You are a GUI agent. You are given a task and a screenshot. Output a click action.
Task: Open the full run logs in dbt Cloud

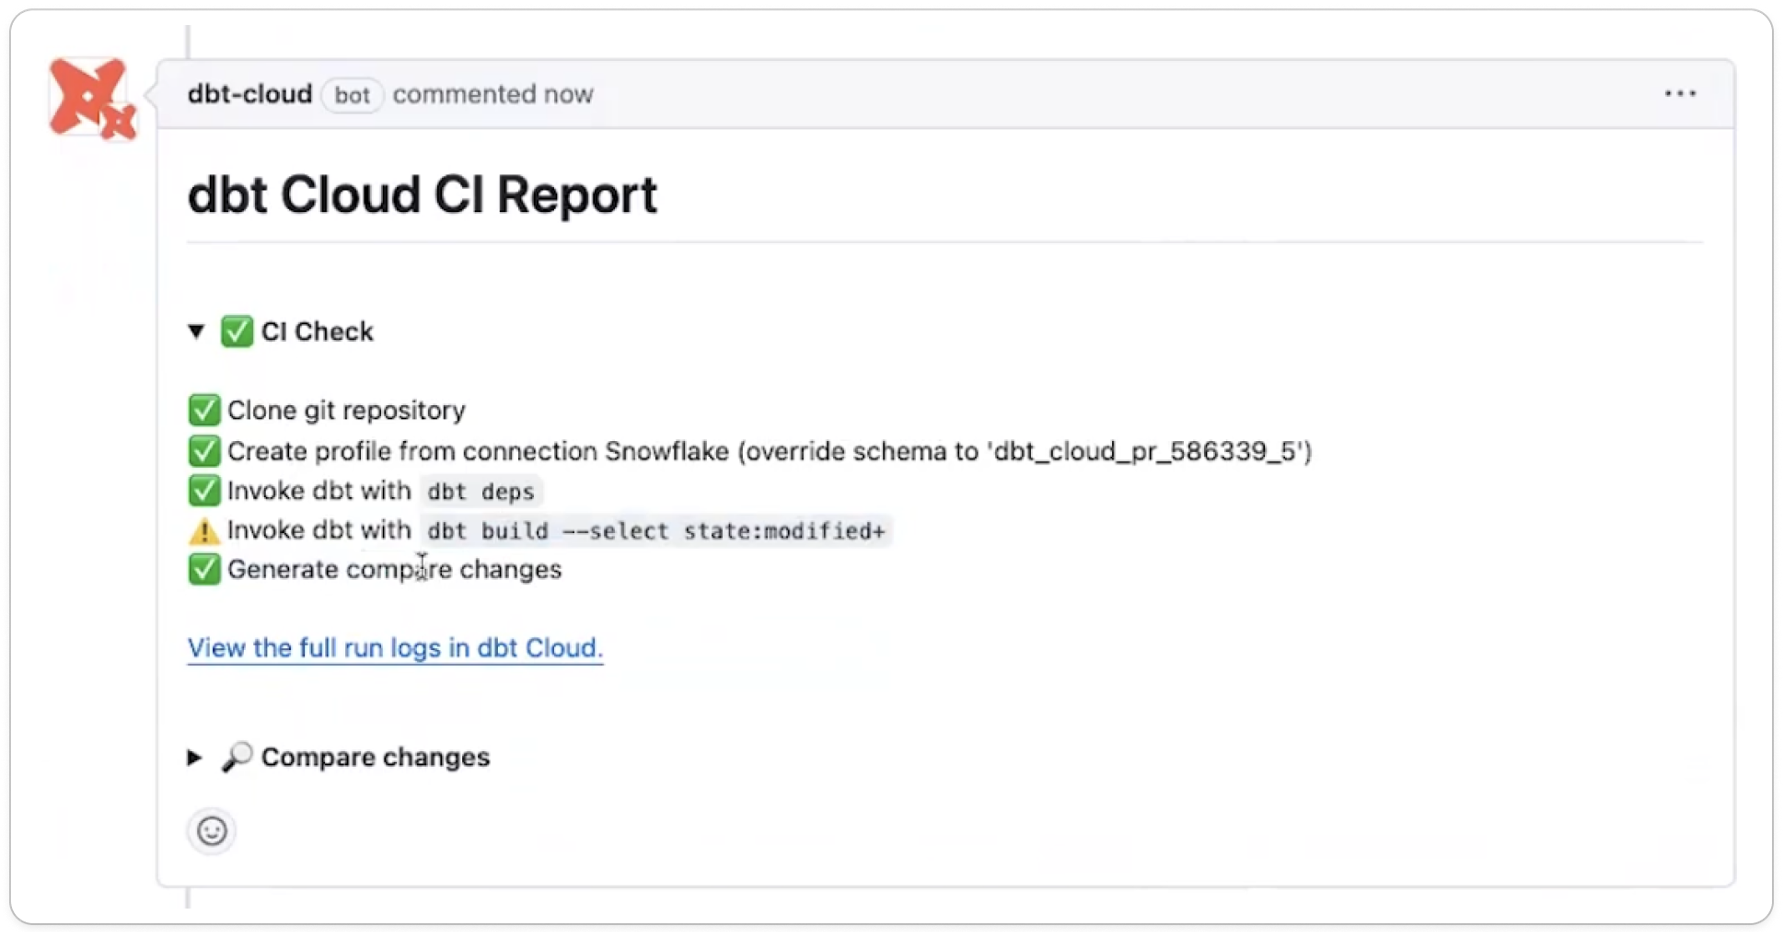[x=394, y=648]
